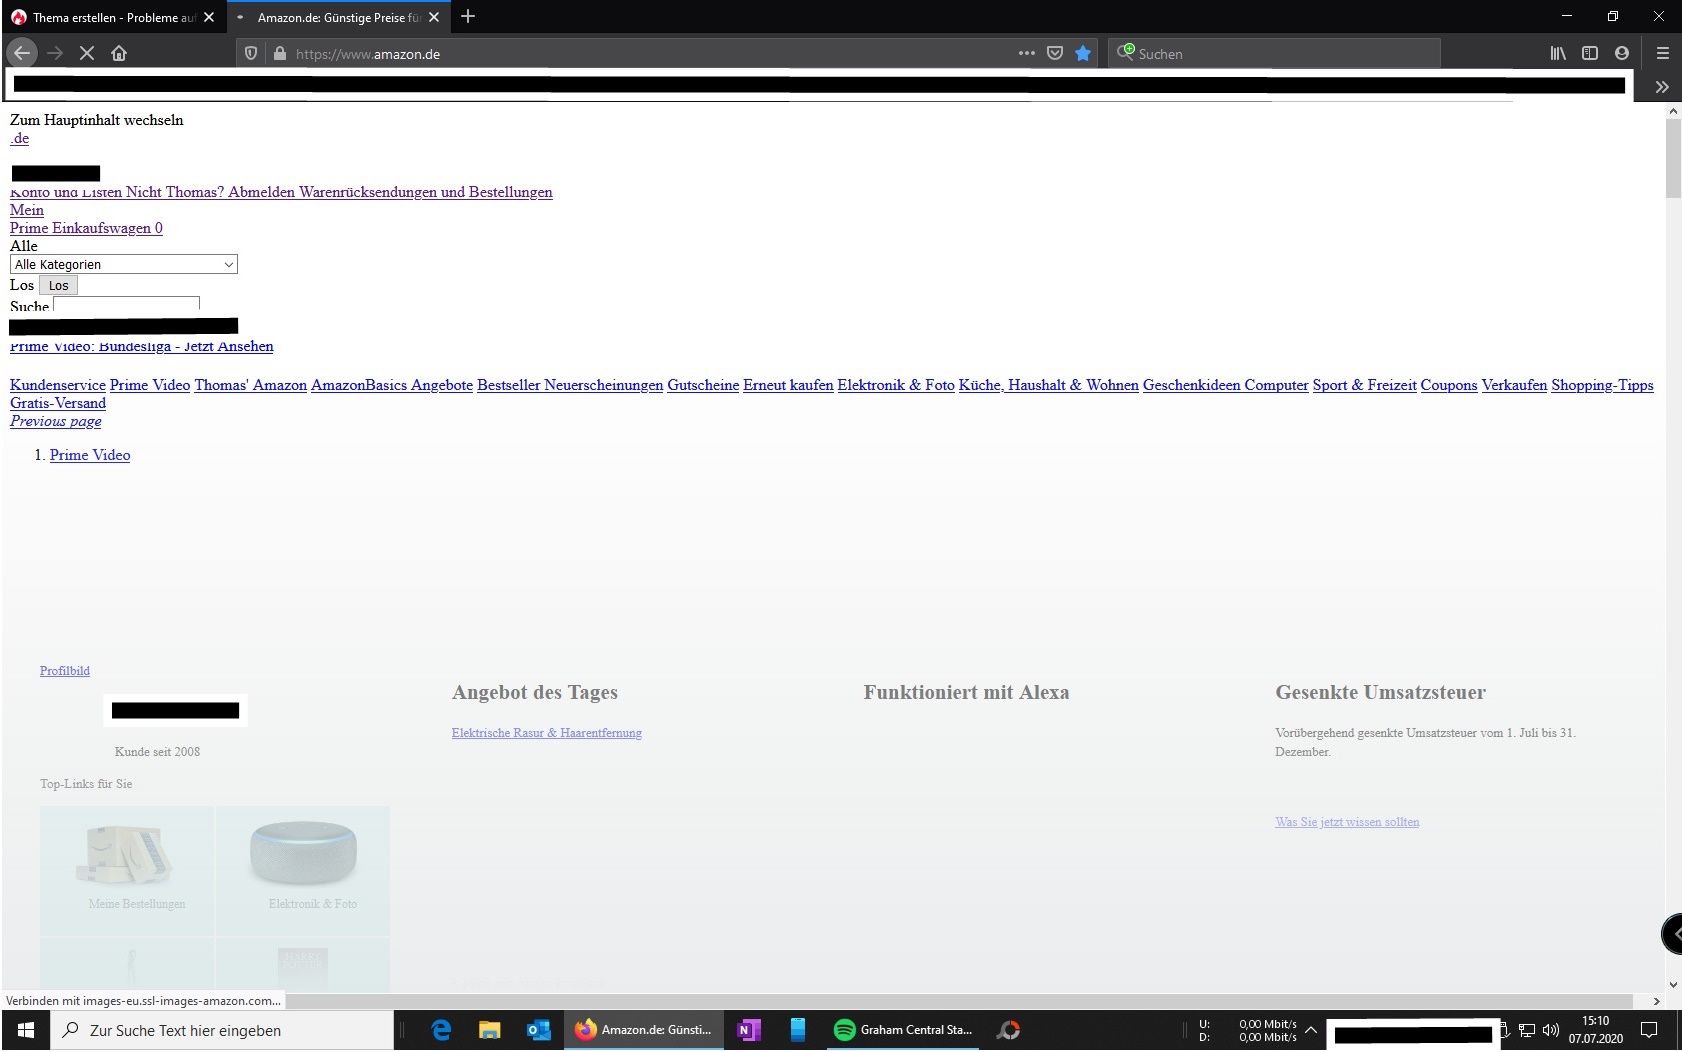
Task: Launch Microsoft Edge from the taskbar
Action: tap(441, 1030)
